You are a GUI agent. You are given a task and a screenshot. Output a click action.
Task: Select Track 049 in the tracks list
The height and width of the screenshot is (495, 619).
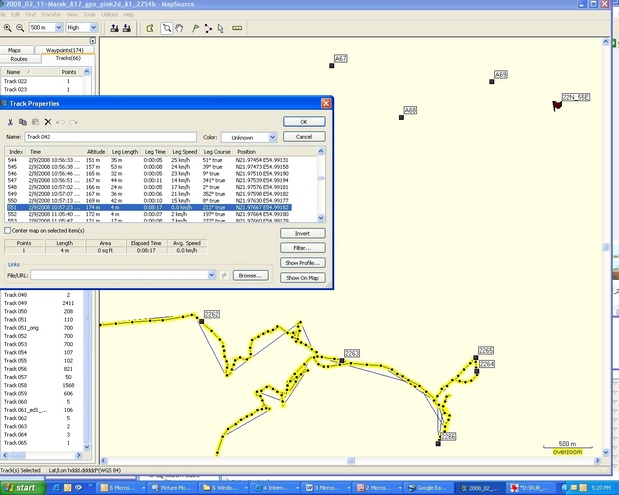pyautogui.click(x=41, y=303)
